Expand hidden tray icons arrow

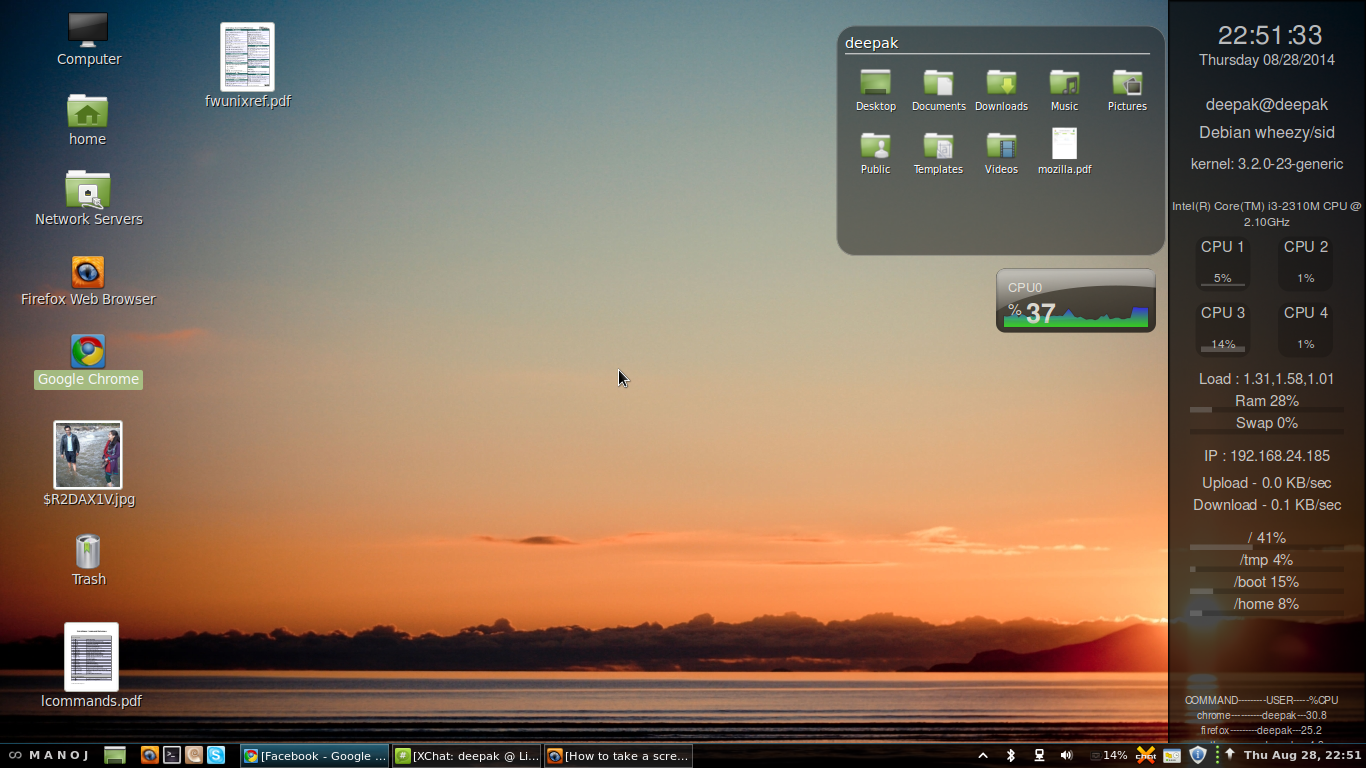983,755
